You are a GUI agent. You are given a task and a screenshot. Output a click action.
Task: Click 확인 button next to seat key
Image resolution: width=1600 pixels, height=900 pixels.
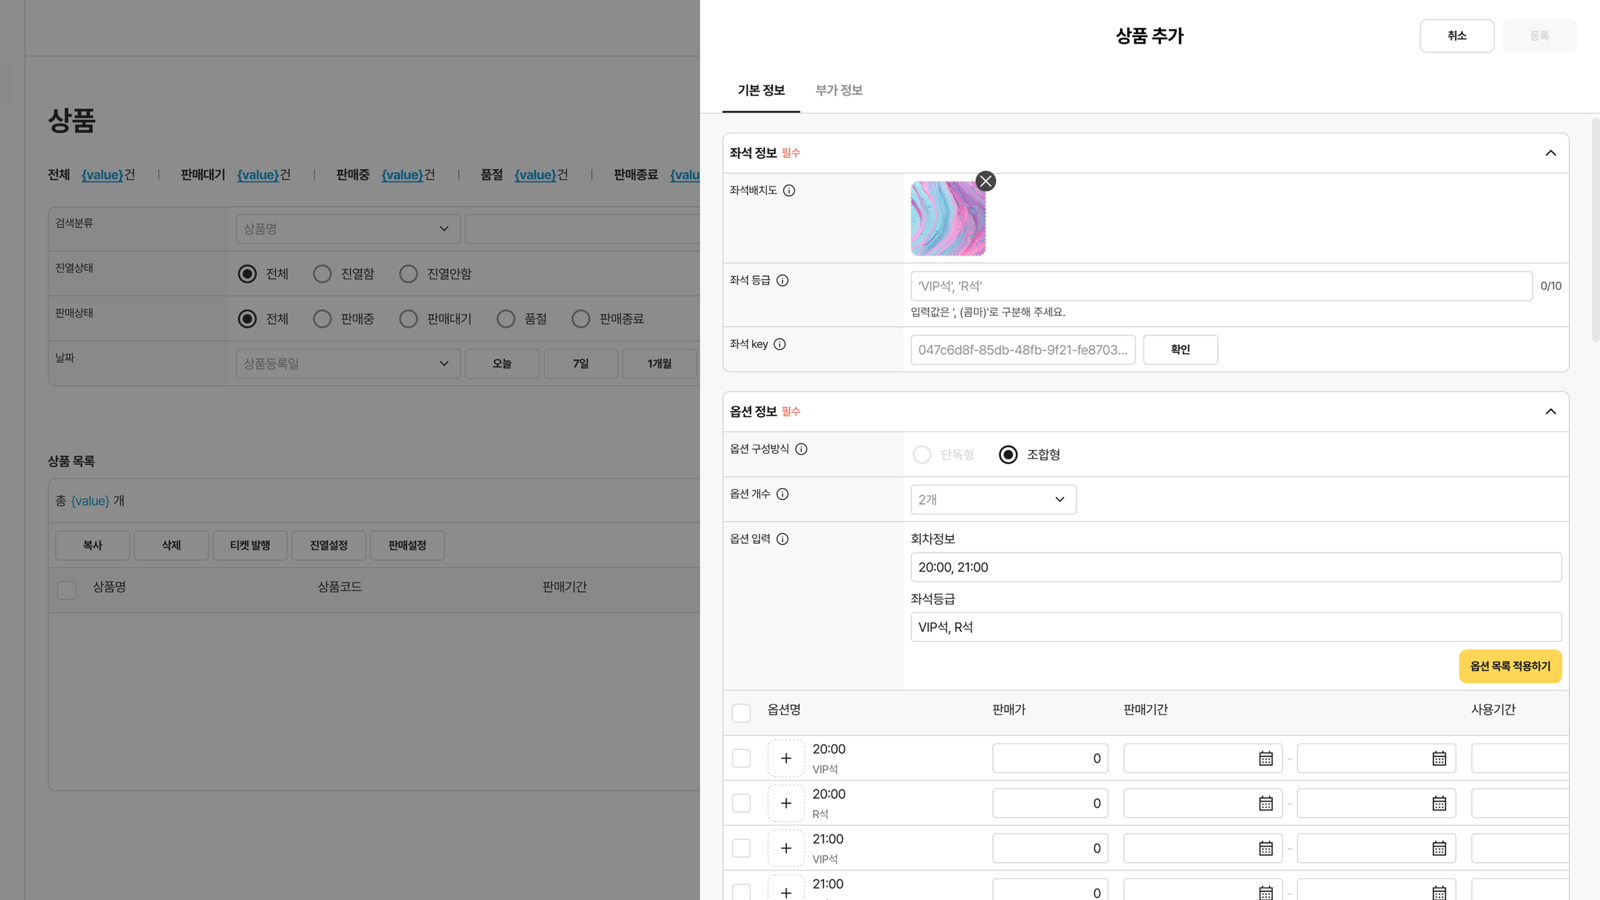coord(1180,350)
